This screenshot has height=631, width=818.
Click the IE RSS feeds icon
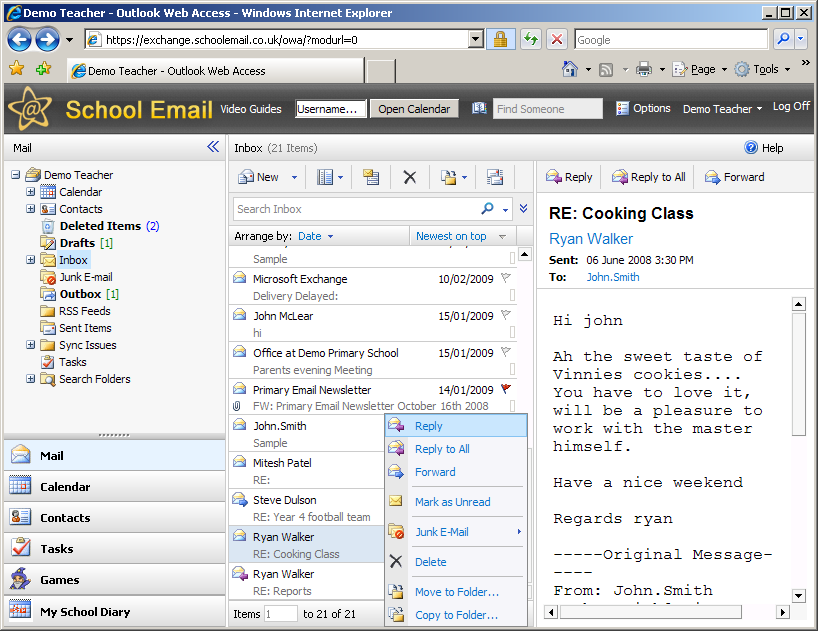click(606, 69)
